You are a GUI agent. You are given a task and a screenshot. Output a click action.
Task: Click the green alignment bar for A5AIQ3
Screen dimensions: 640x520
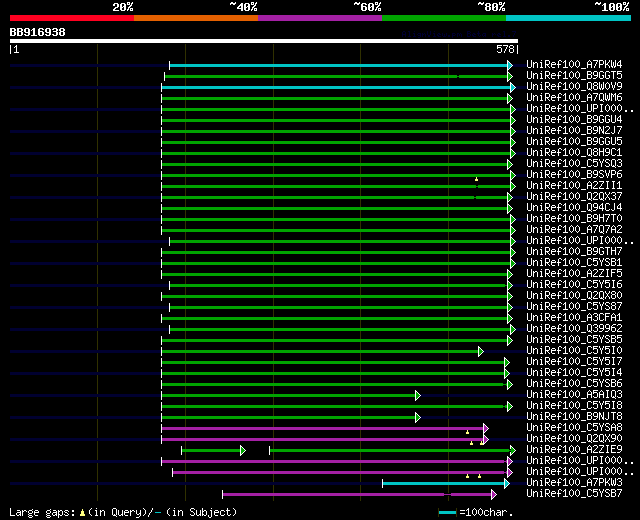click(x=289, y=396)
